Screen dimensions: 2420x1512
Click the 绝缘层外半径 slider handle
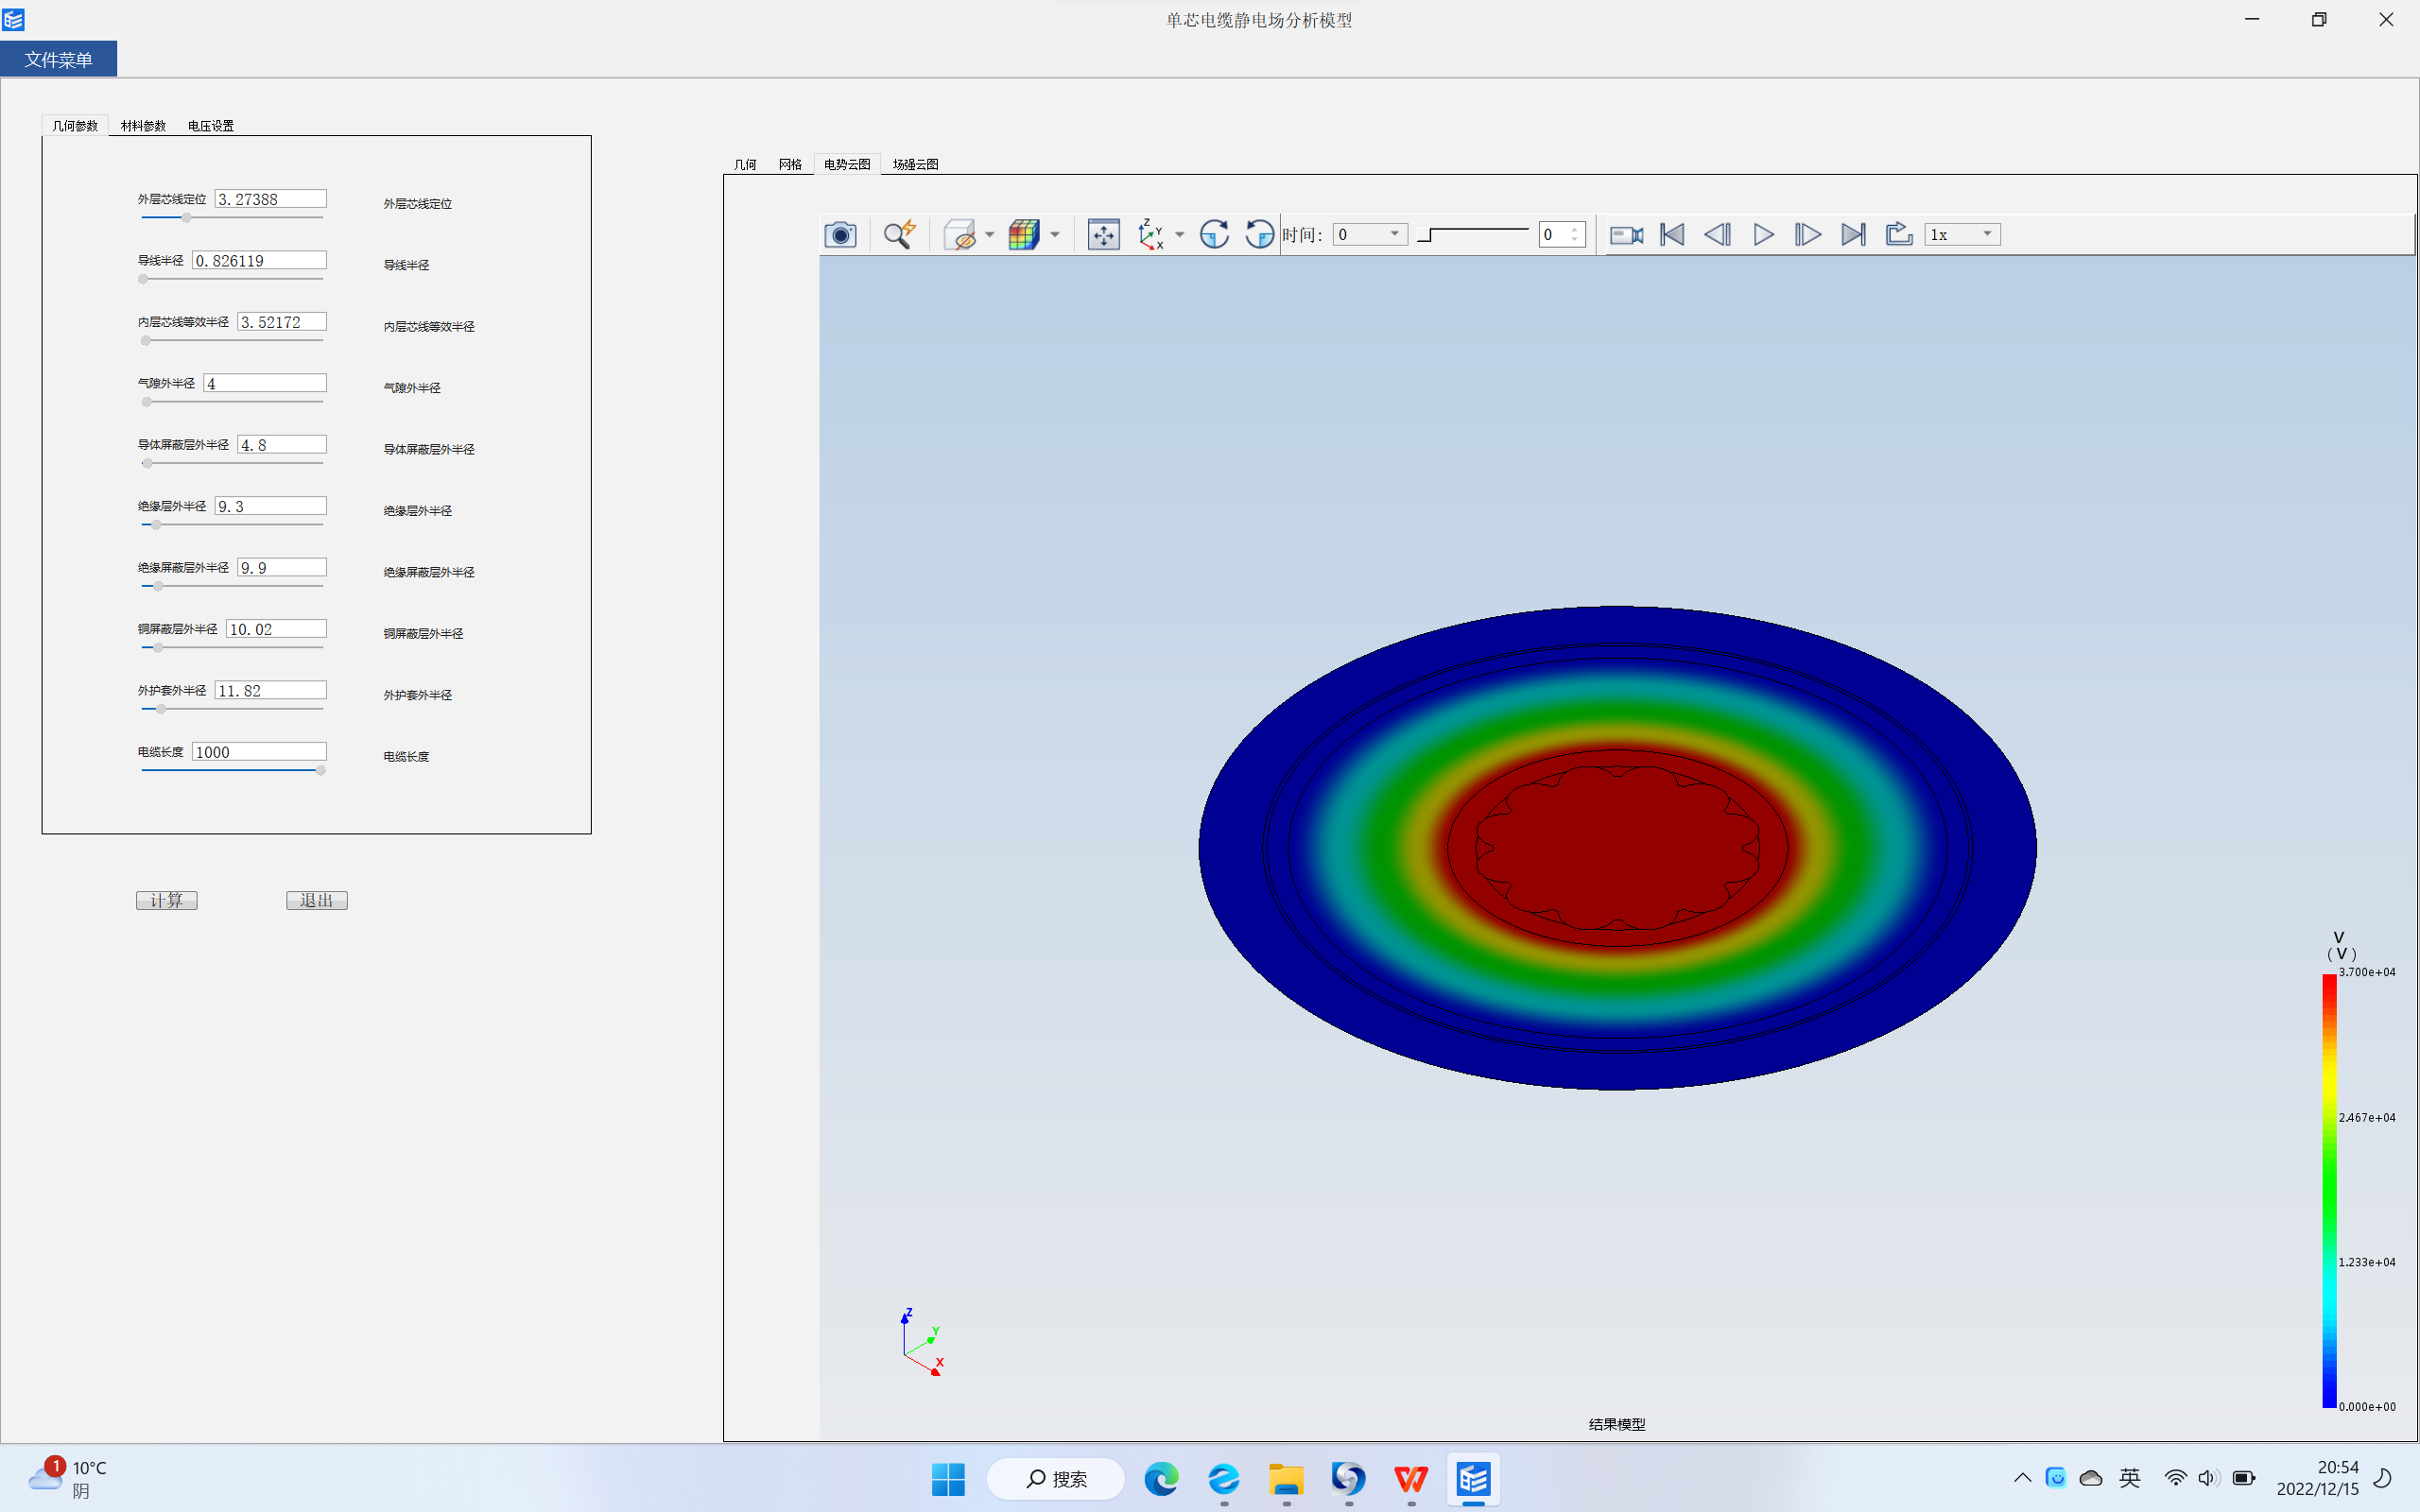pyautogui.click(x=156, y=524)
